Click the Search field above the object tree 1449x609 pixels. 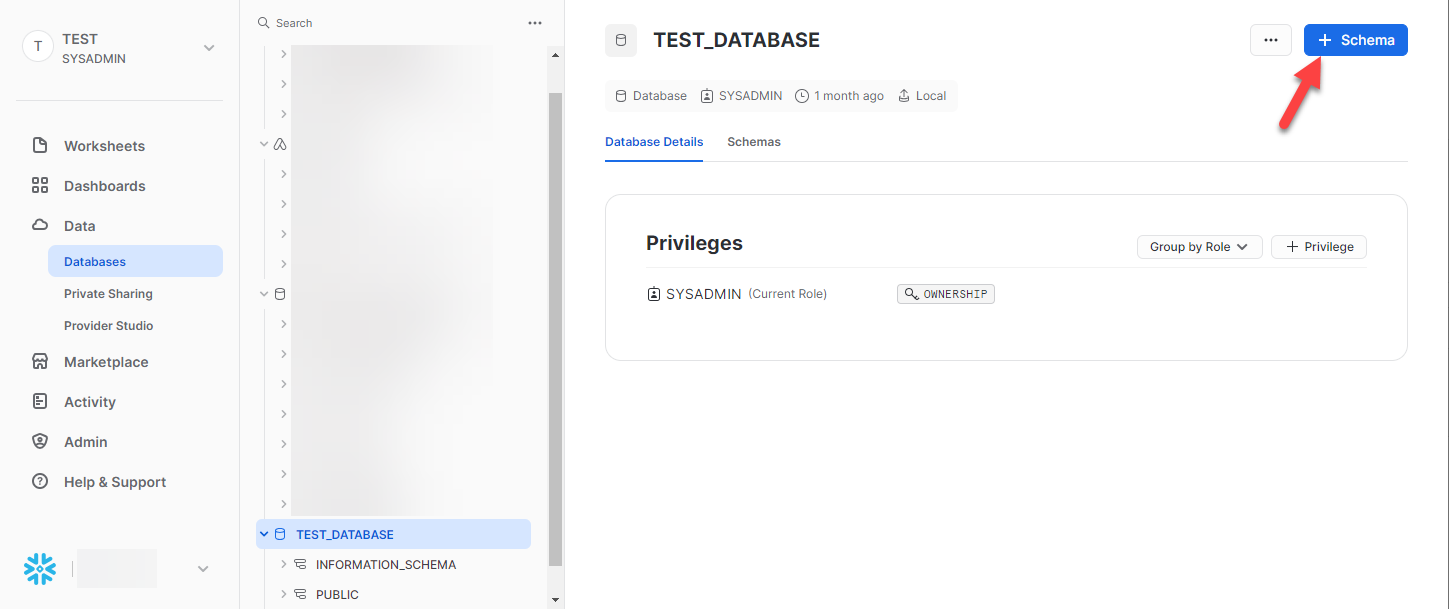coord(295,22)
